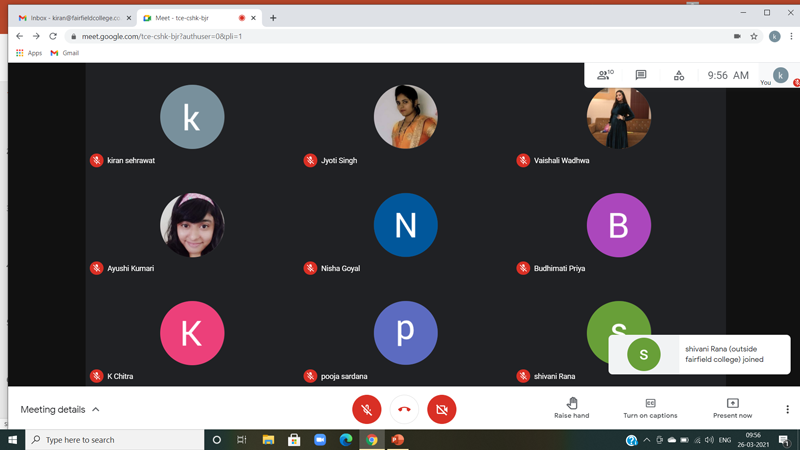Expand Meeting details chevron
Image resolution: width=800 pixels, height=450 pixels.
point(96,409)
